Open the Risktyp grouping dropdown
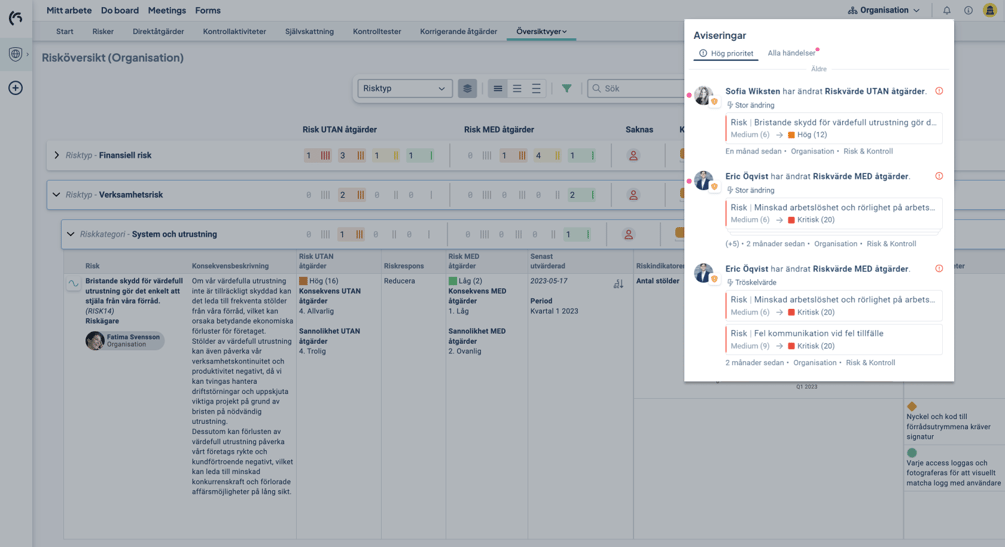The width and height of the screenshot is (1005, 547). point(404,89)
